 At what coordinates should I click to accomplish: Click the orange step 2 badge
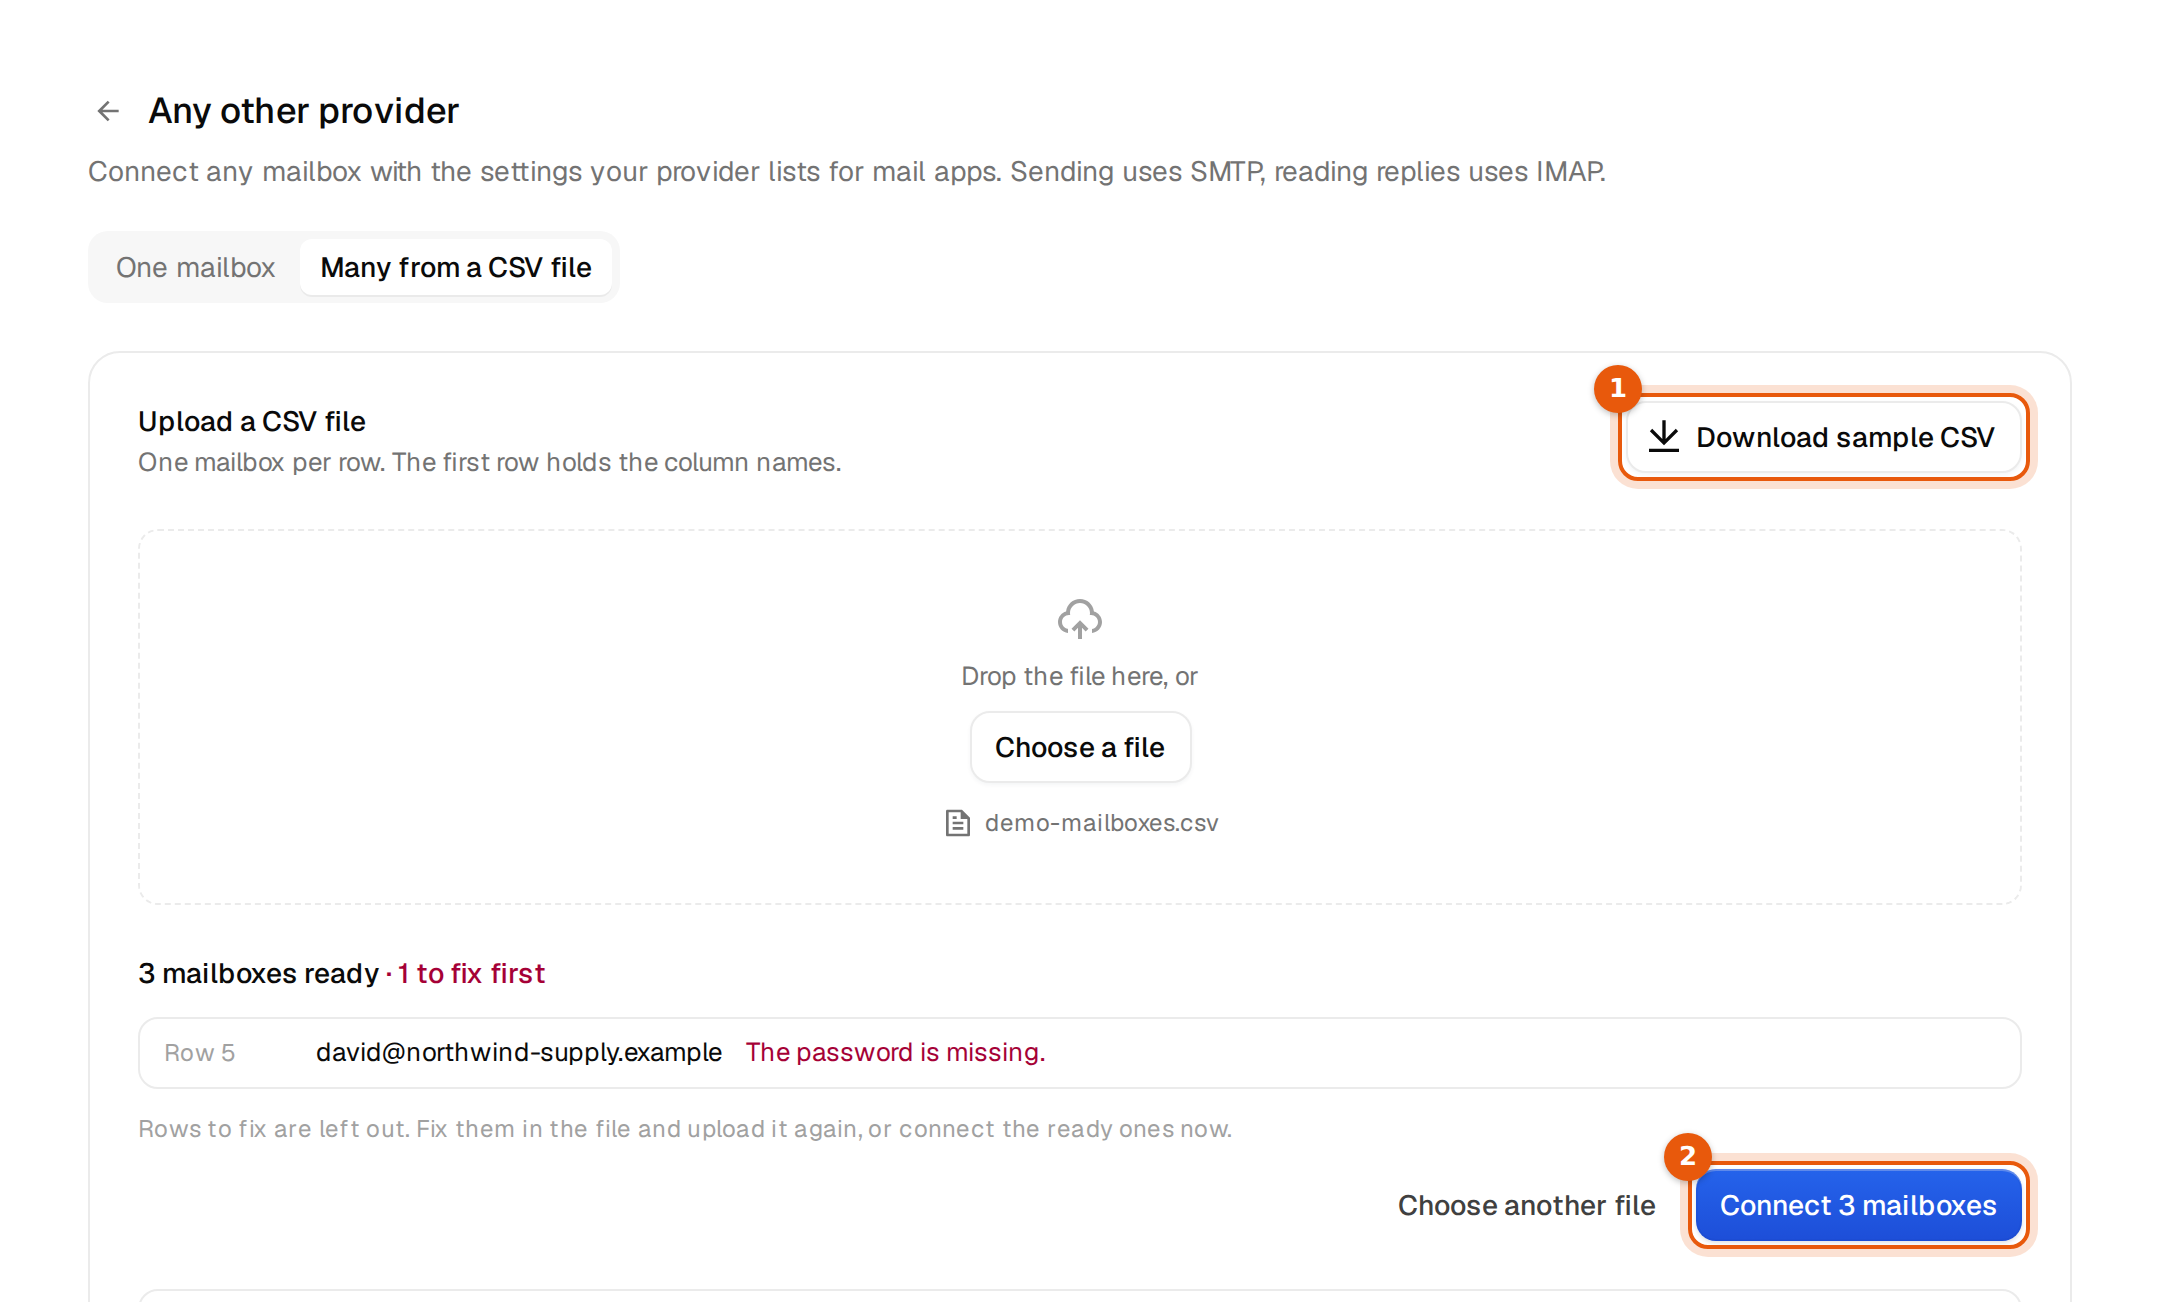point(1687,1157)
